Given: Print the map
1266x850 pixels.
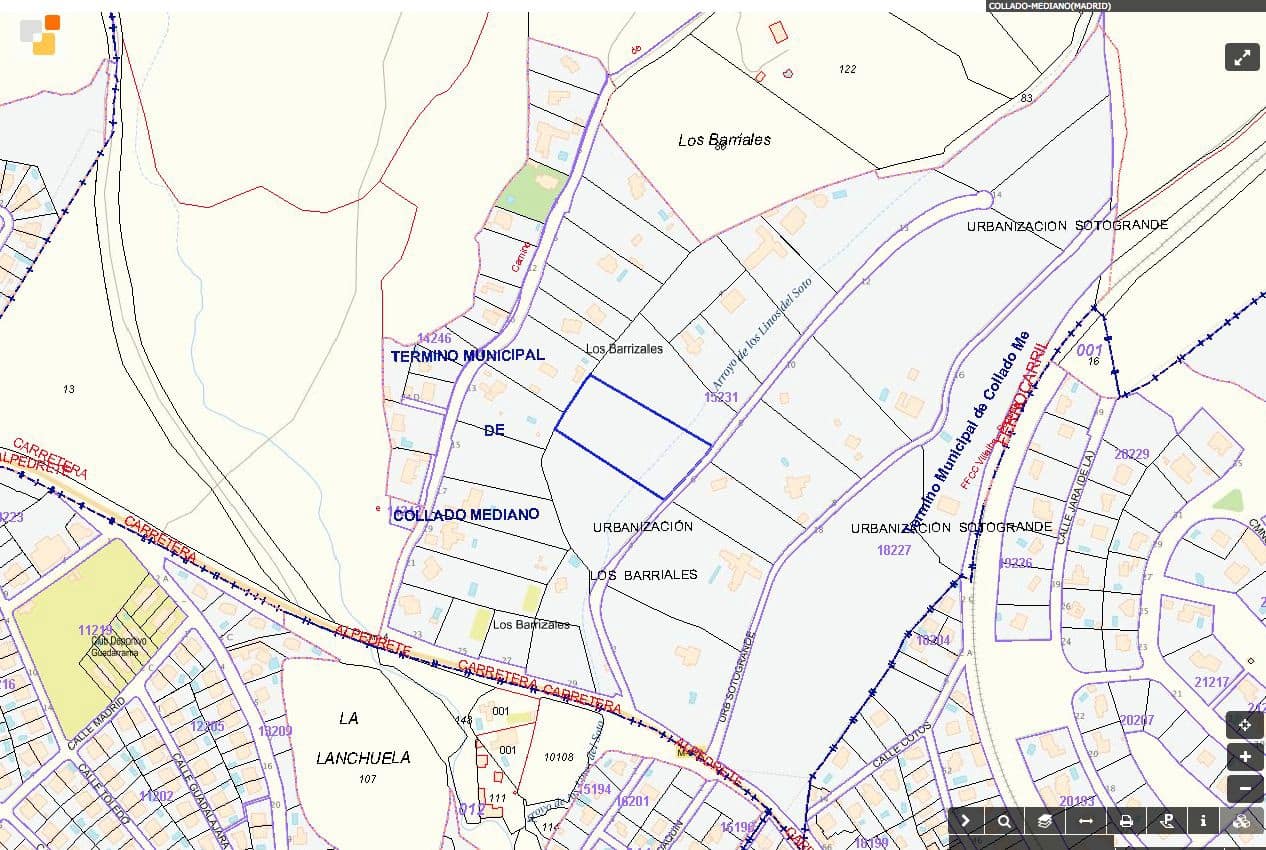Looking at the screenshot, I should click(1125, 821).
